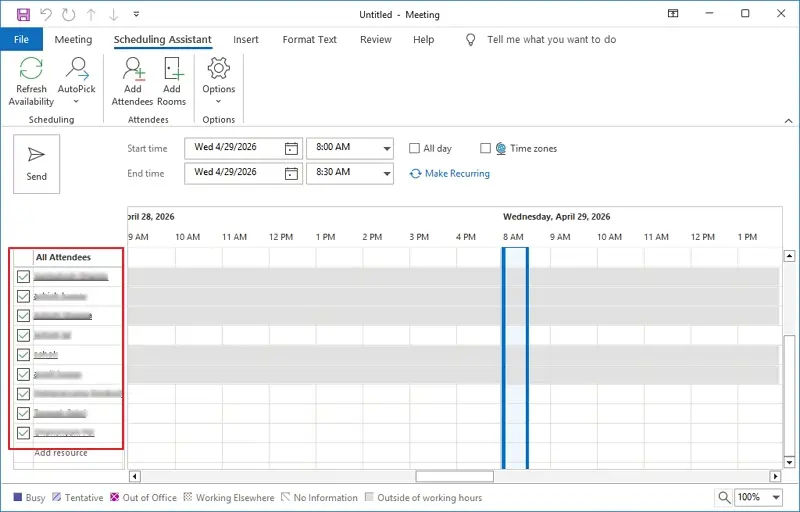Image resolution: width=800 pixels, height=512 pixels.
Task: Click the zoom magnifier icon
Action: pyautogui.click(x=723, y=497)
